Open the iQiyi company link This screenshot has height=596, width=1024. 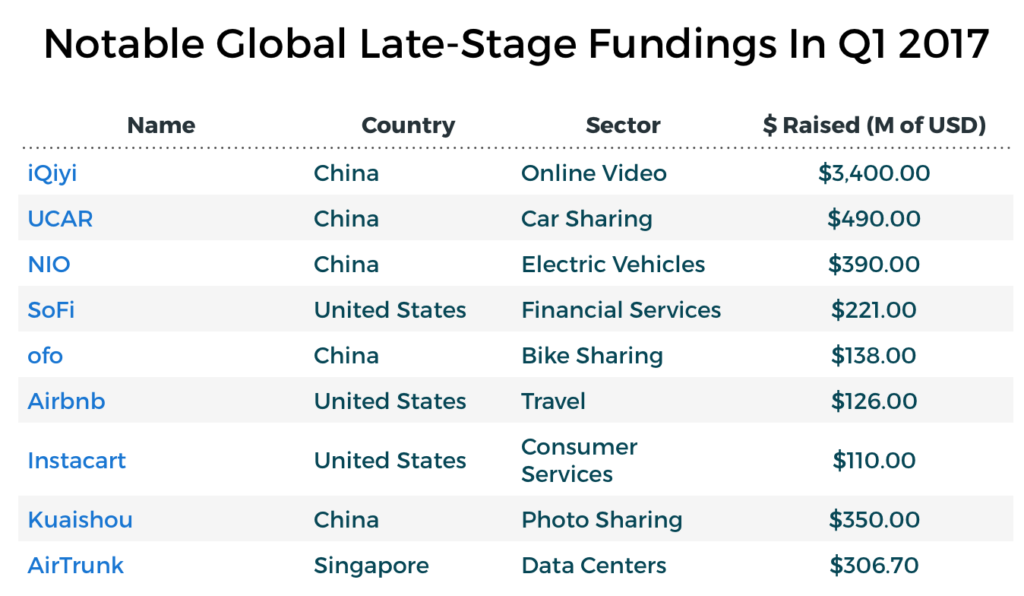(52, 174)
